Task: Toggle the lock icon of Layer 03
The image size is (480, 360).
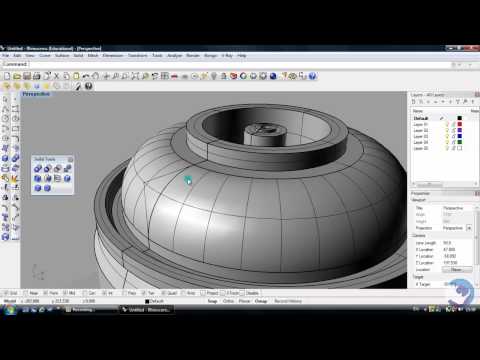Action: coord(453,136)
